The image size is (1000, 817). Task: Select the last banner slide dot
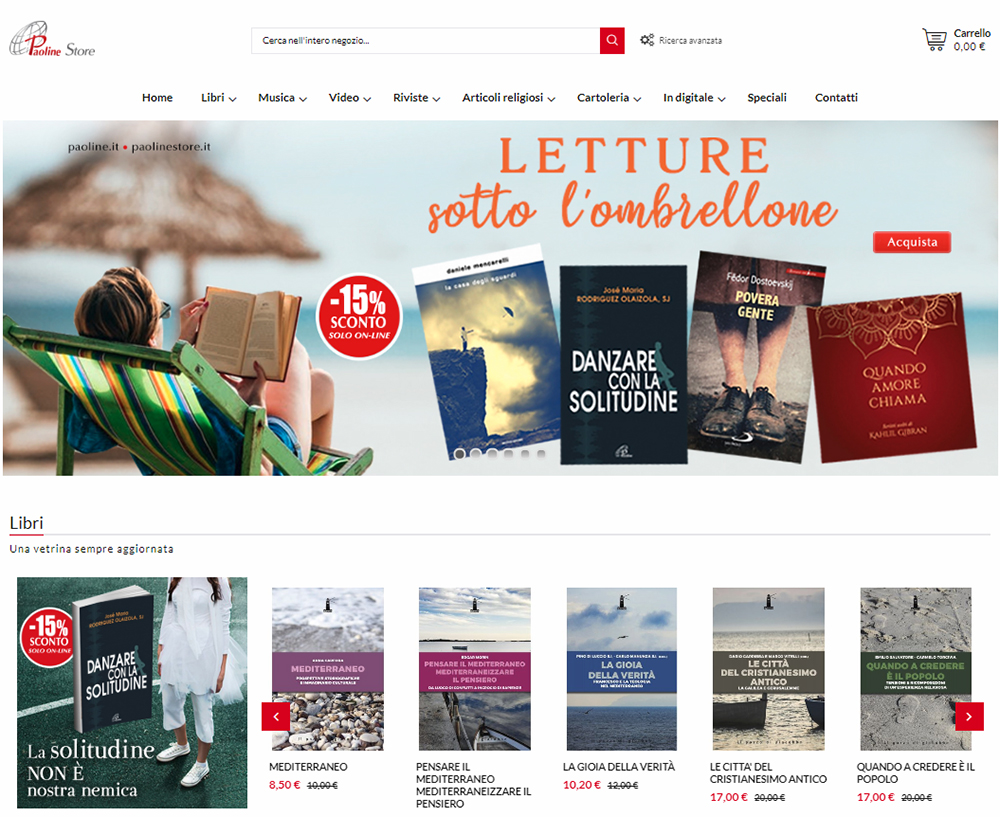[x=541, y=454]
